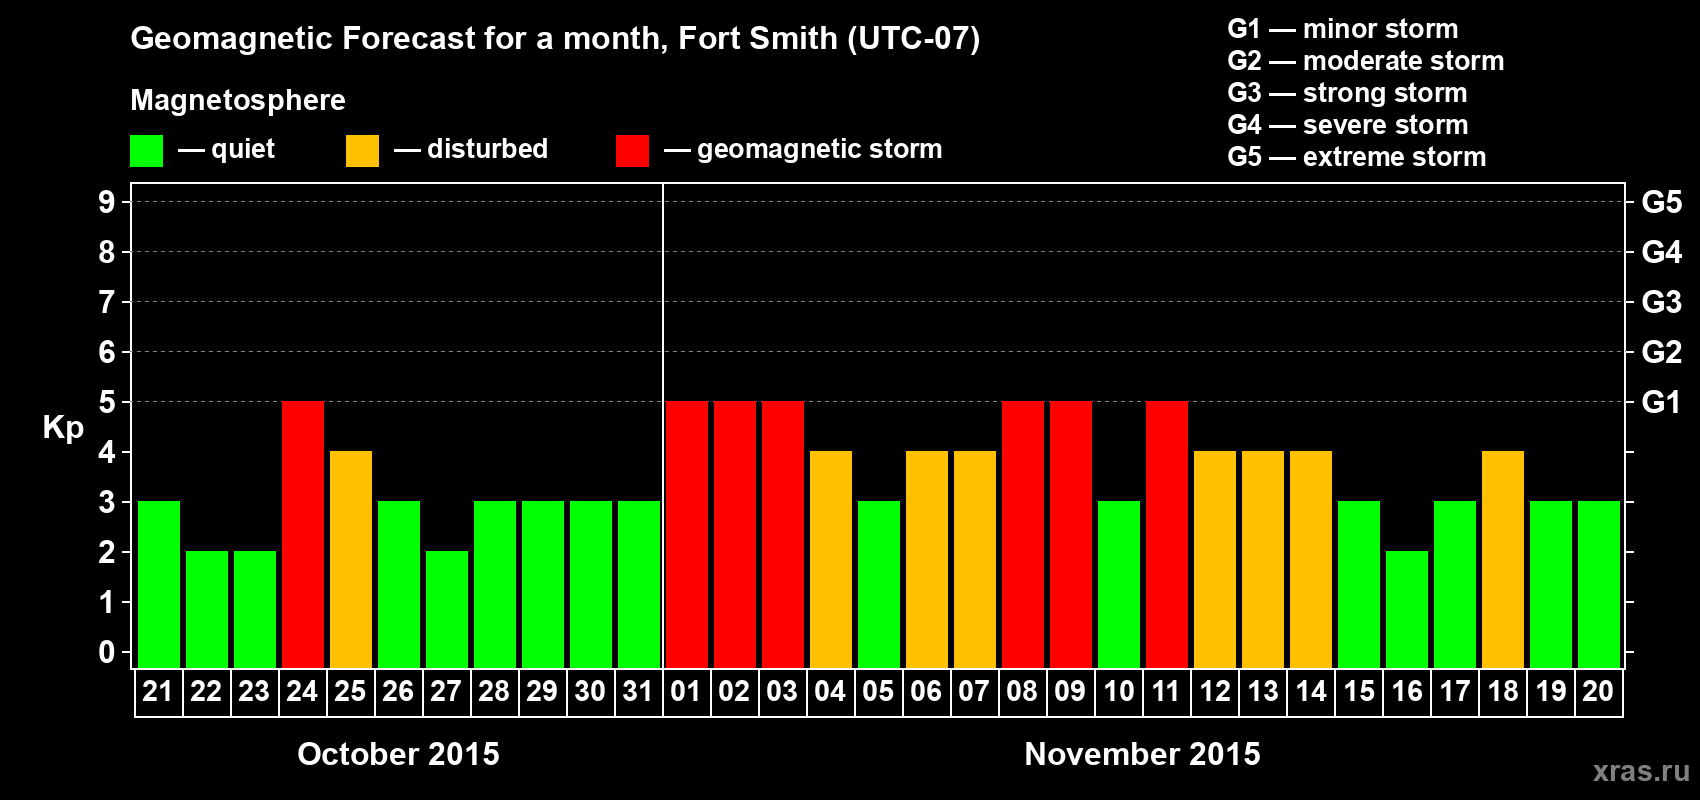Screen dimensions: 1700x800
Task: Click the date label 02 on axis
Action: coord(734,691)
